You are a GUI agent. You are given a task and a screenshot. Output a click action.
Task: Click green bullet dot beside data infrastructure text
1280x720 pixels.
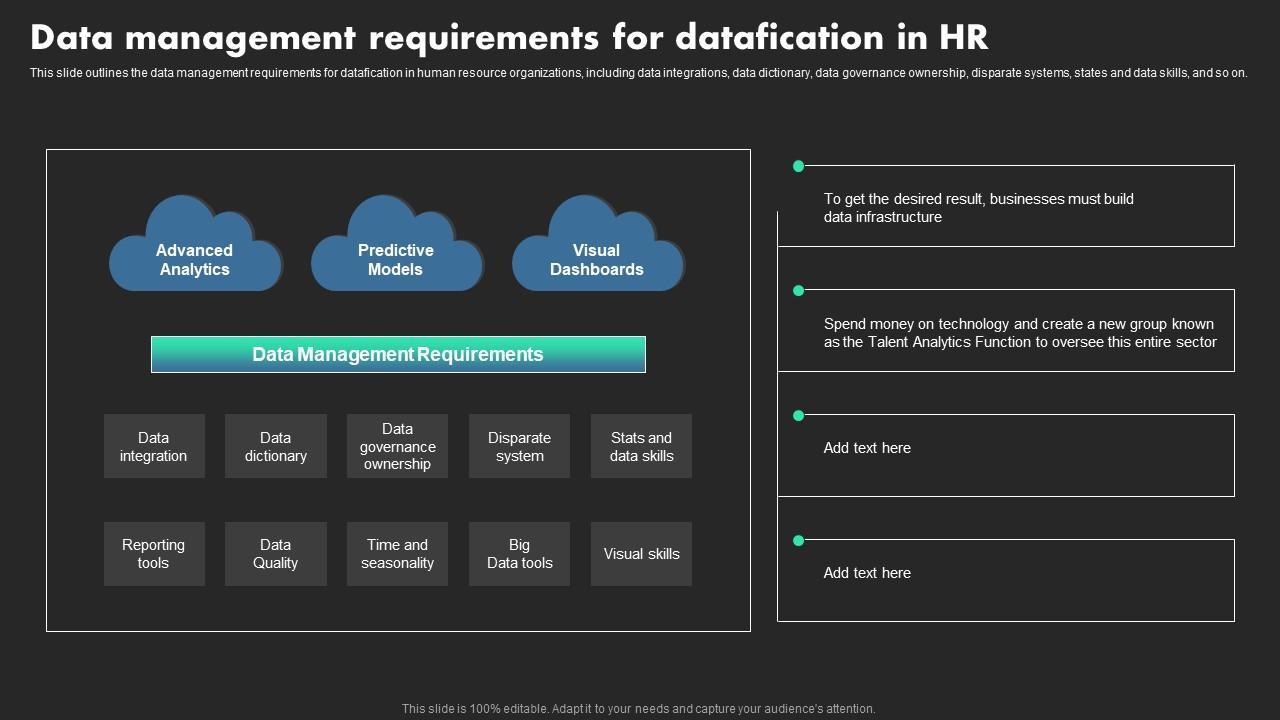798,166
